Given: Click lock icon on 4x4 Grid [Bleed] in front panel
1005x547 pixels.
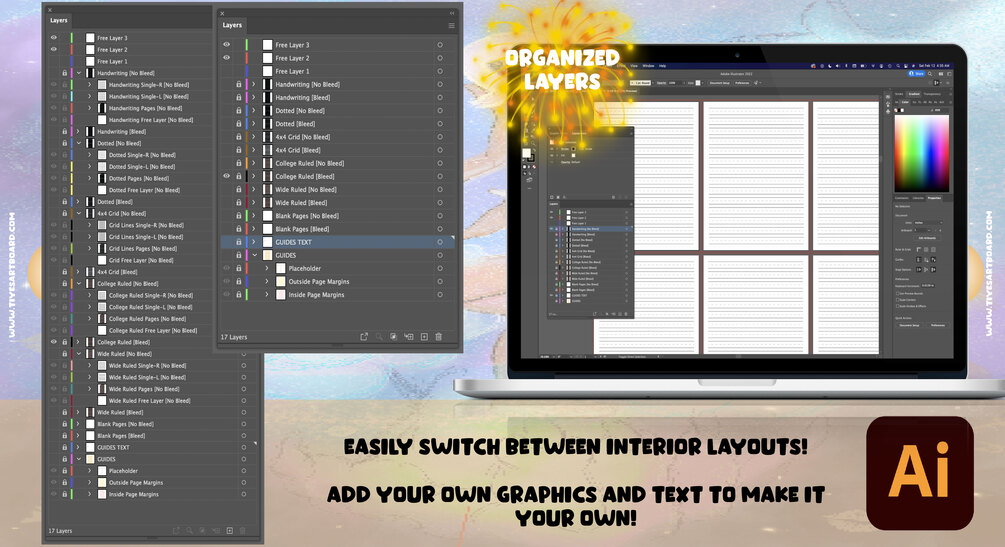Looking at the screenshot, I should click(238, 150).
